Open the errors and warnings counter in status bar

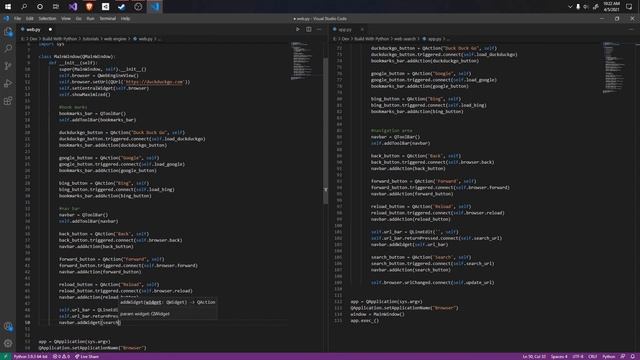[x=61, y=357]
